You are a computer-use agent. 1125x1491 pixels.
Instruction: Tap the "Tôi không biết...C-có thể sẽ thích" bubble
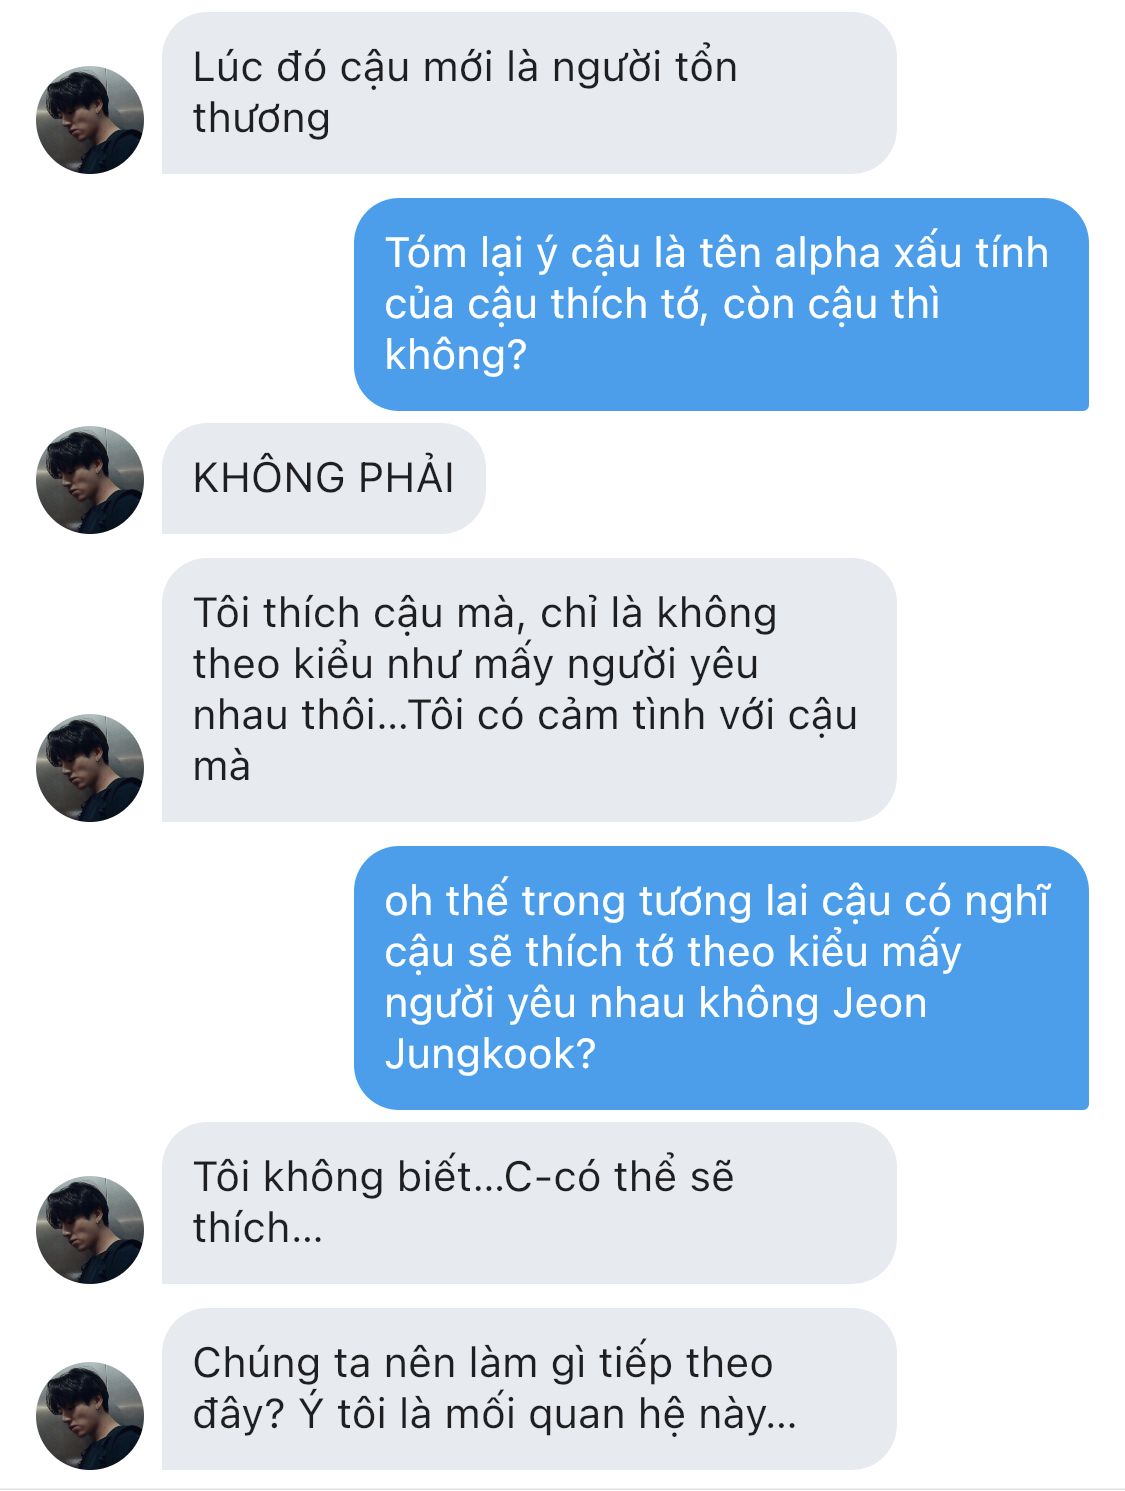(529, 1203)
